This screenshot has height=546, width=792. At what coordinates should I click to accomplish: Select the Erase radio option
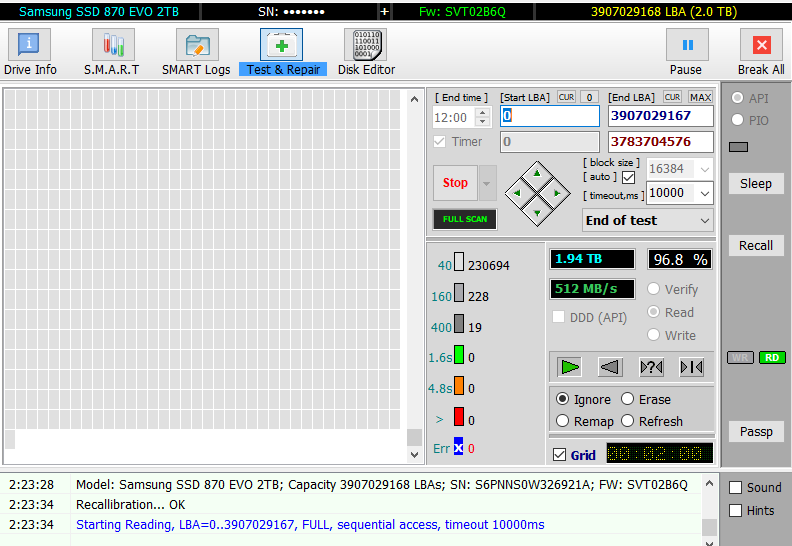pyautogui.click(x=627, y=399)
